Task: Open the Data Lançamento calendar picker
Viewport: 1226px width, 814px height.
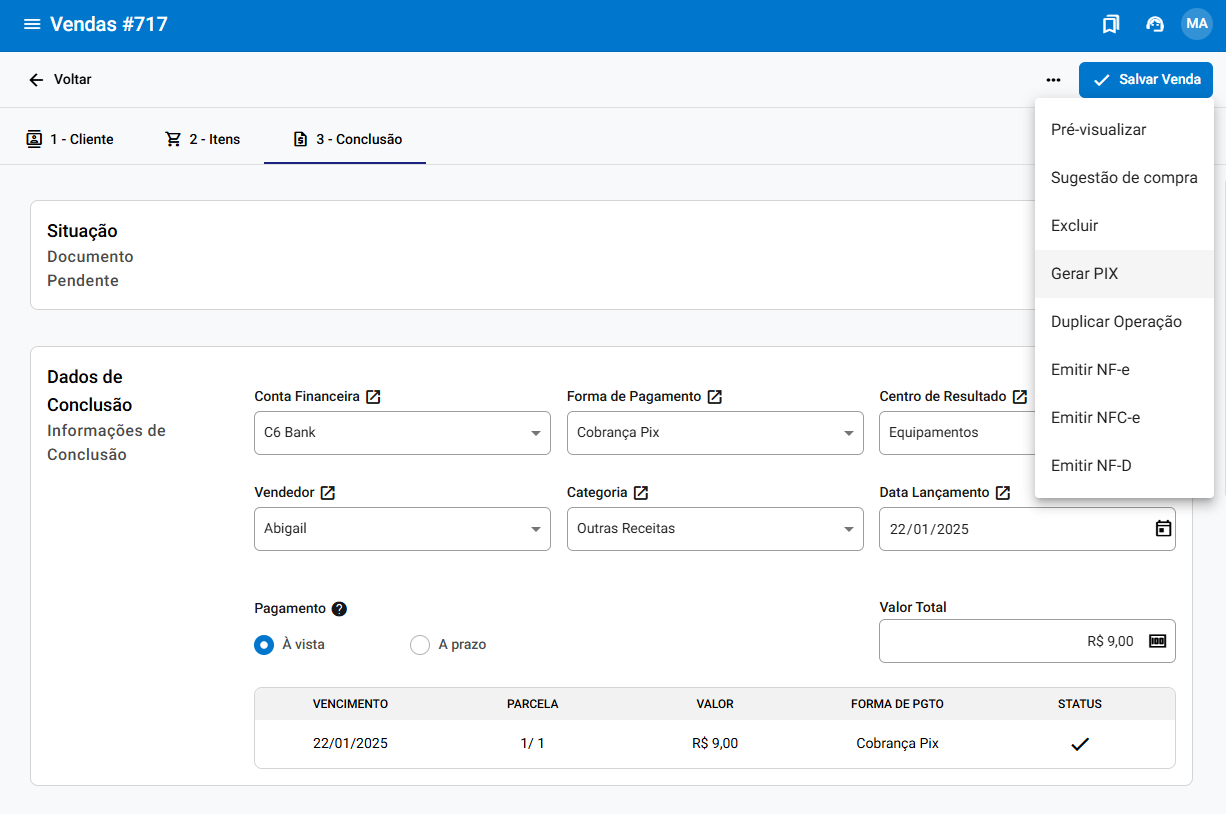Action: pyautogui.click(x=1162, y=529)
